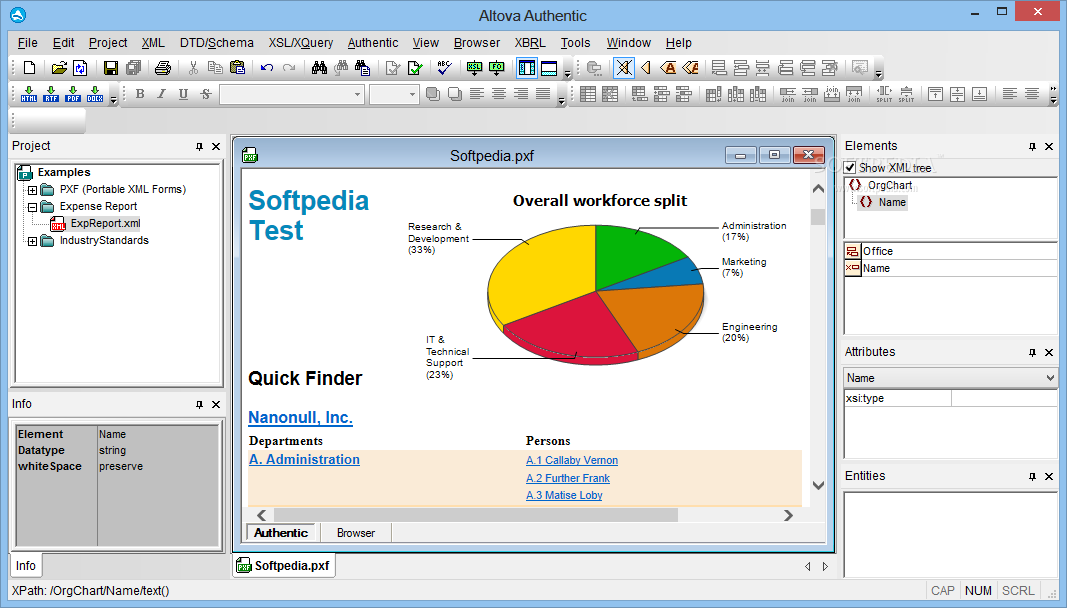Select the Softpedia.pxf document tab

pos(284,566)
